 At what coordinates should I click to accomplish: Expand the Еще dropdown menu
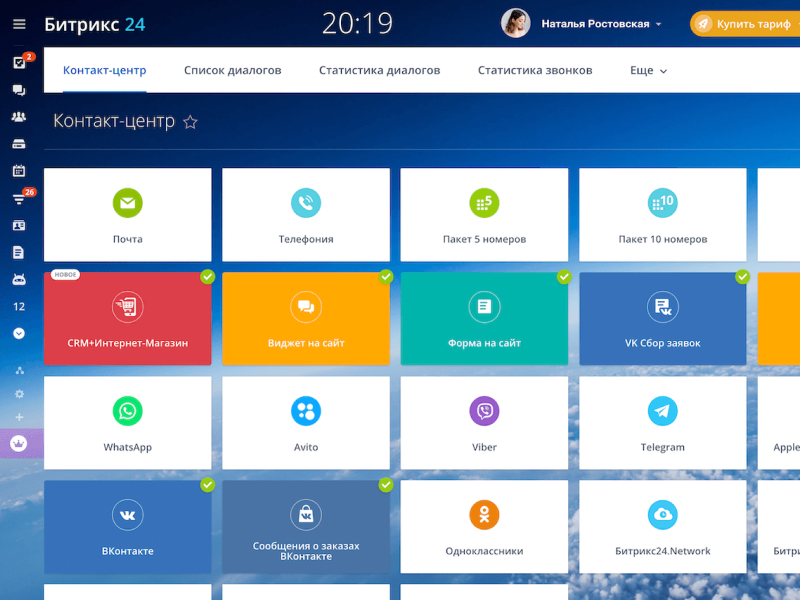coord(648,70)
